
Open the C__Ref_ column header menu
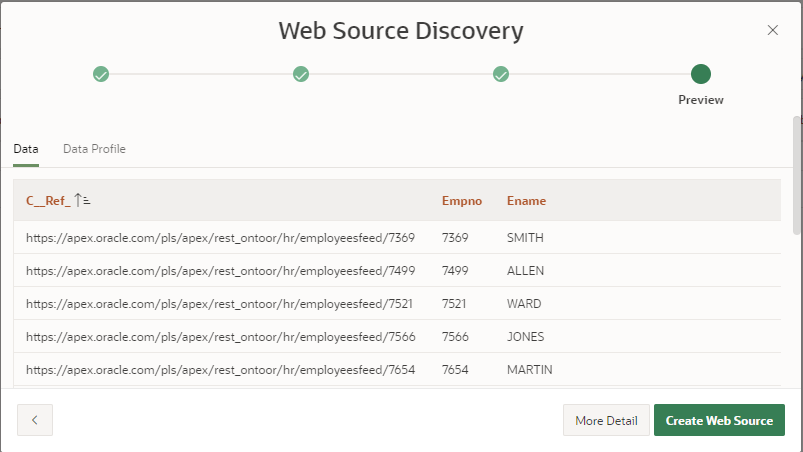click(x=48, y=201)
